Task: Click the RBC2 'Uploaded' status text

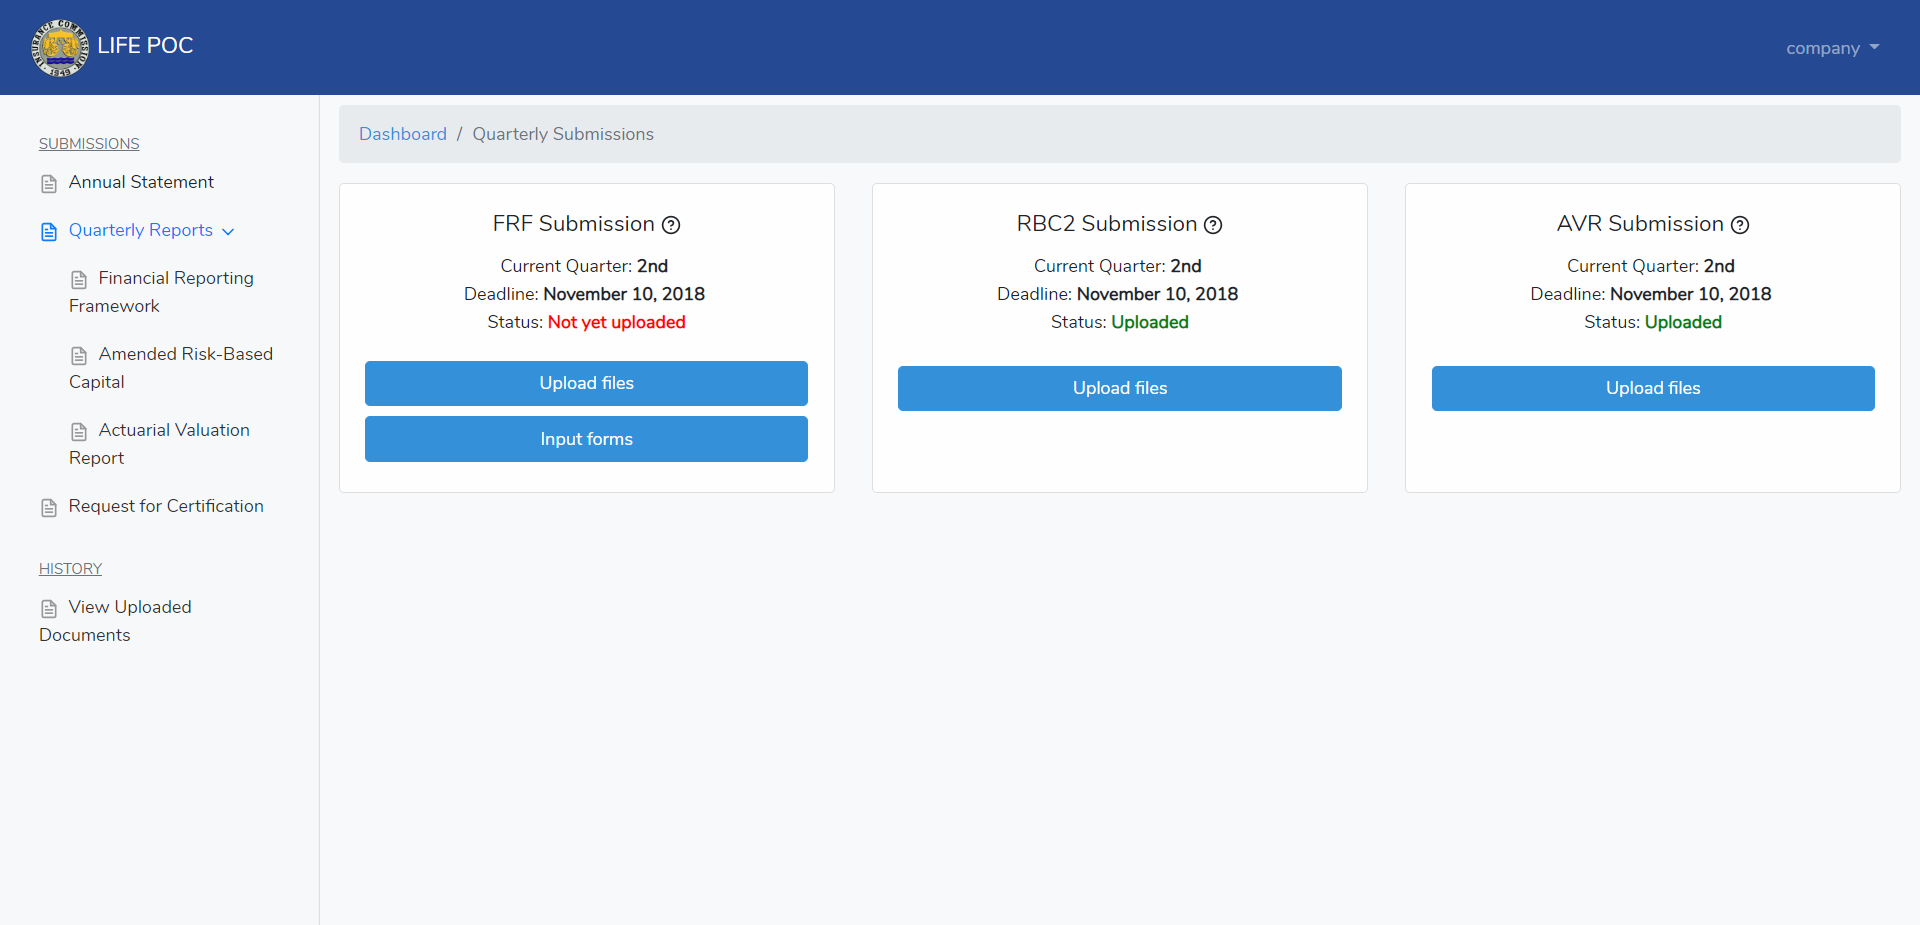Action: pos(1150,322)
